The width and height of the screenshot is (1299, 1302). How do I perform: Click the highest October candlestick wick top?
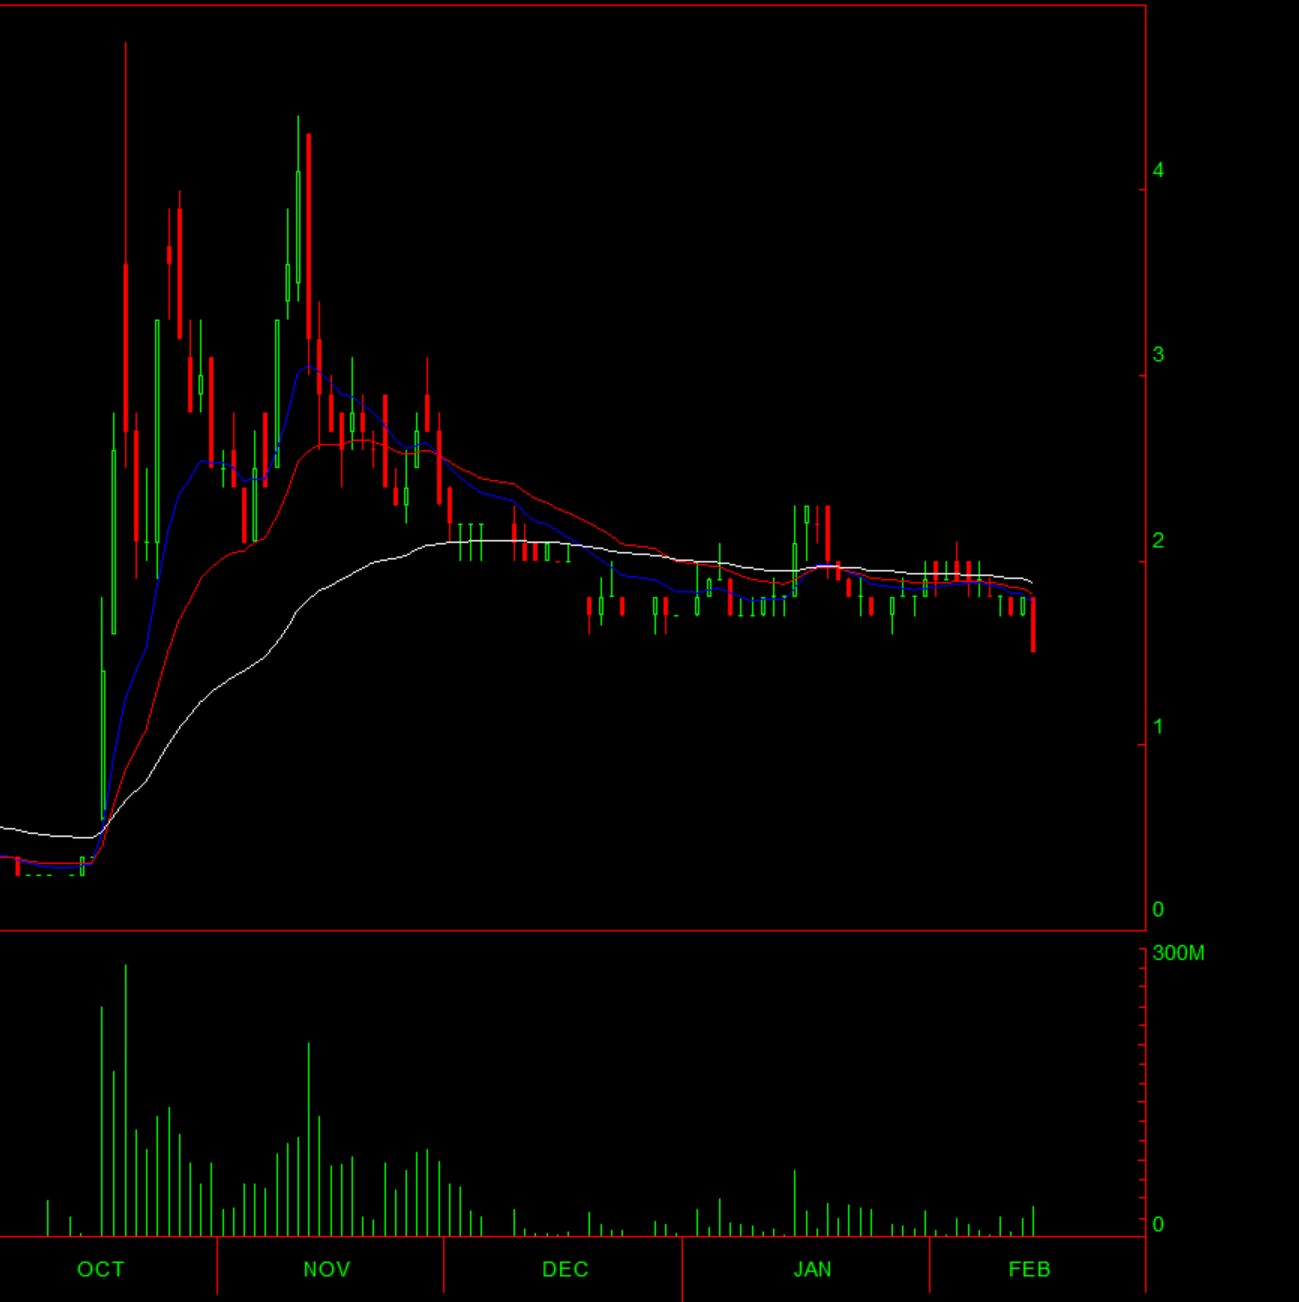(x=125, y=43)
